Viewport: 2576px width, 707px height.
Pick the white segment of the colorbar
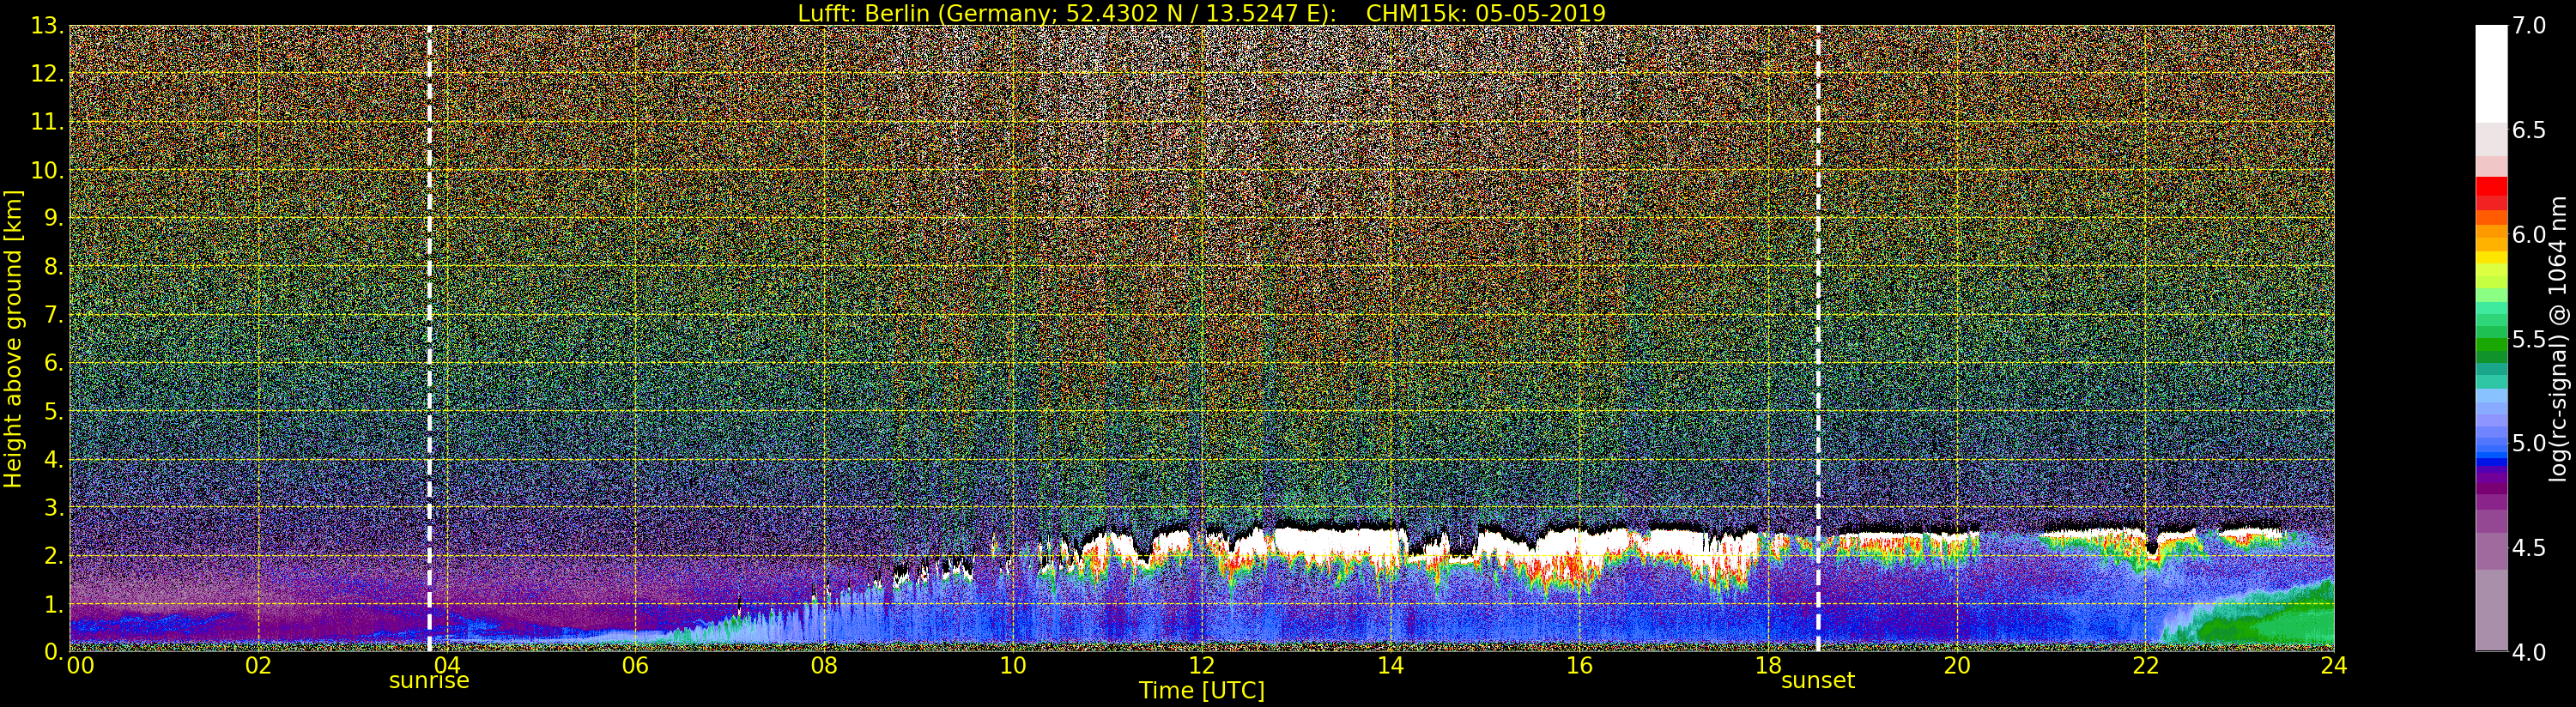point(2491,73)
